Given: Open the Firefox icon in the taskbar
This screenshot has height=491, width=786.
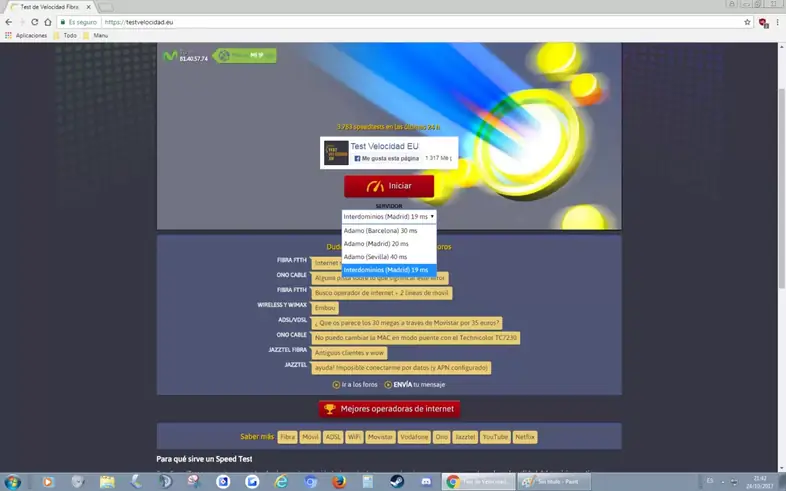Looking at the screenshot, I should tap(339, 482).
